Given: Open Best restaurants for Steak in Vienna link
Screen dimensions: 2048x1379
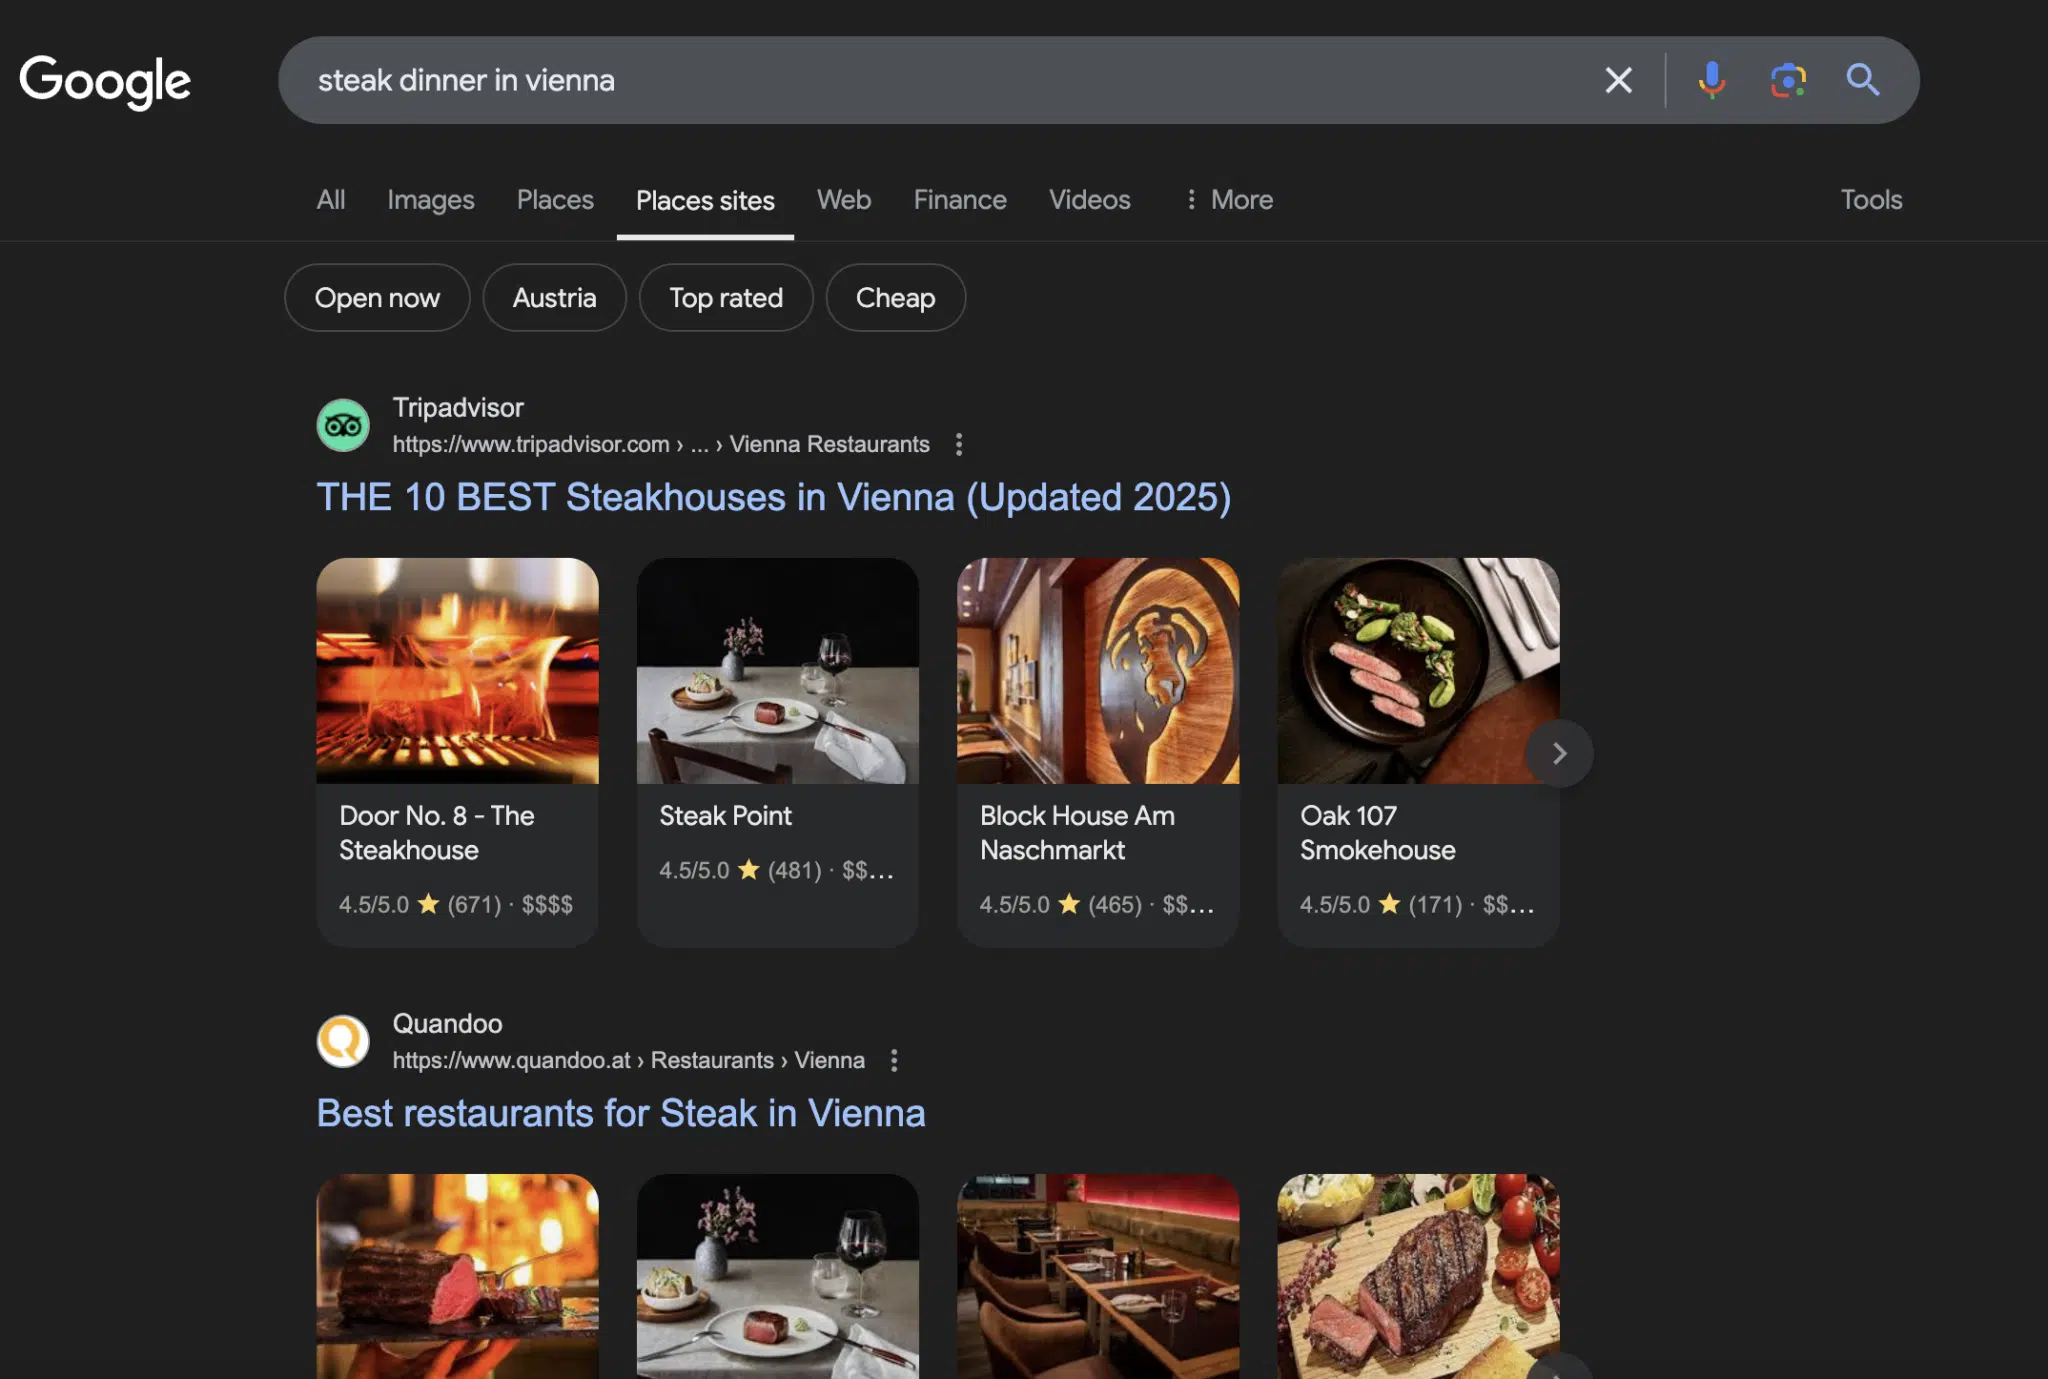Looking at the screenshot, I should [x=621, y=1113].
